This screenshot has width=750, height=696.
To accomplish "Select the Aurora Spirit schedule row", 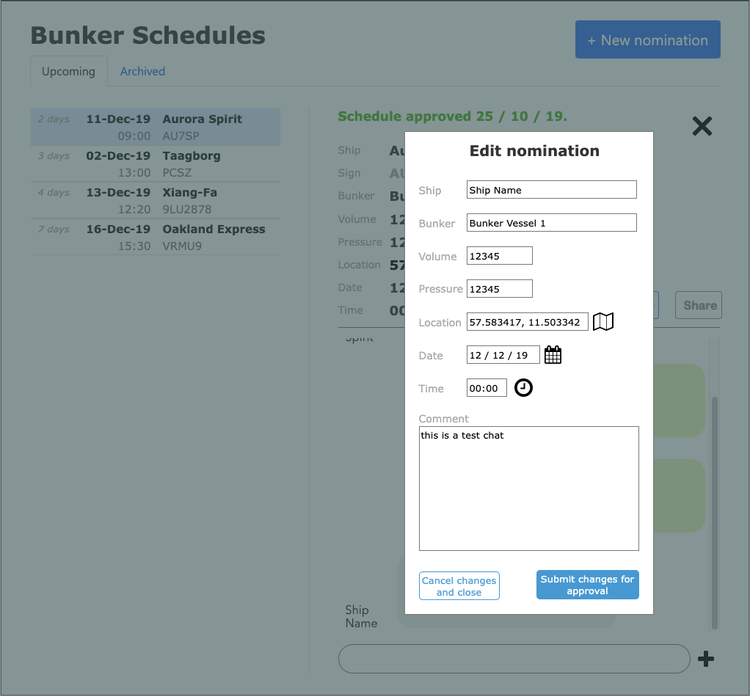I will [155, 127].
